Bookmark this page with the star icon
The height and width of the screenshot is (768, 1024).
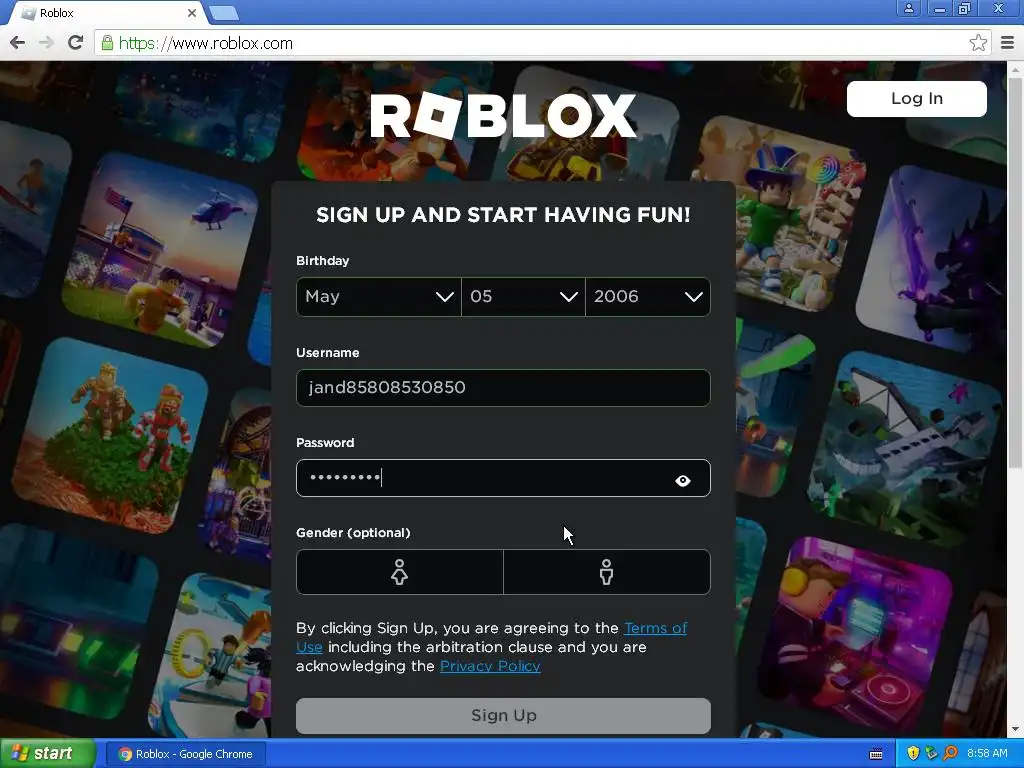[978, 43]
